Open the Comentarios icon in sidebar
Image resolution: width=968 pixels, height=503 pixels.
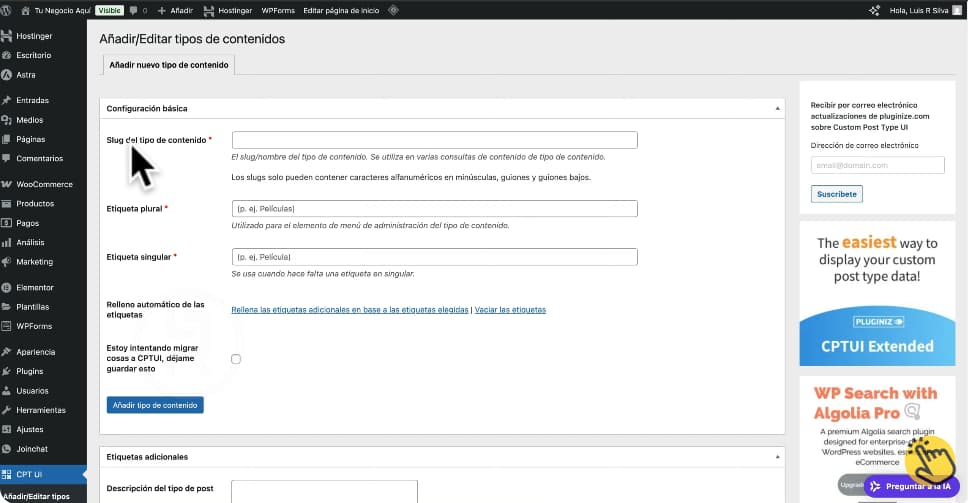(x=7, y=159)
